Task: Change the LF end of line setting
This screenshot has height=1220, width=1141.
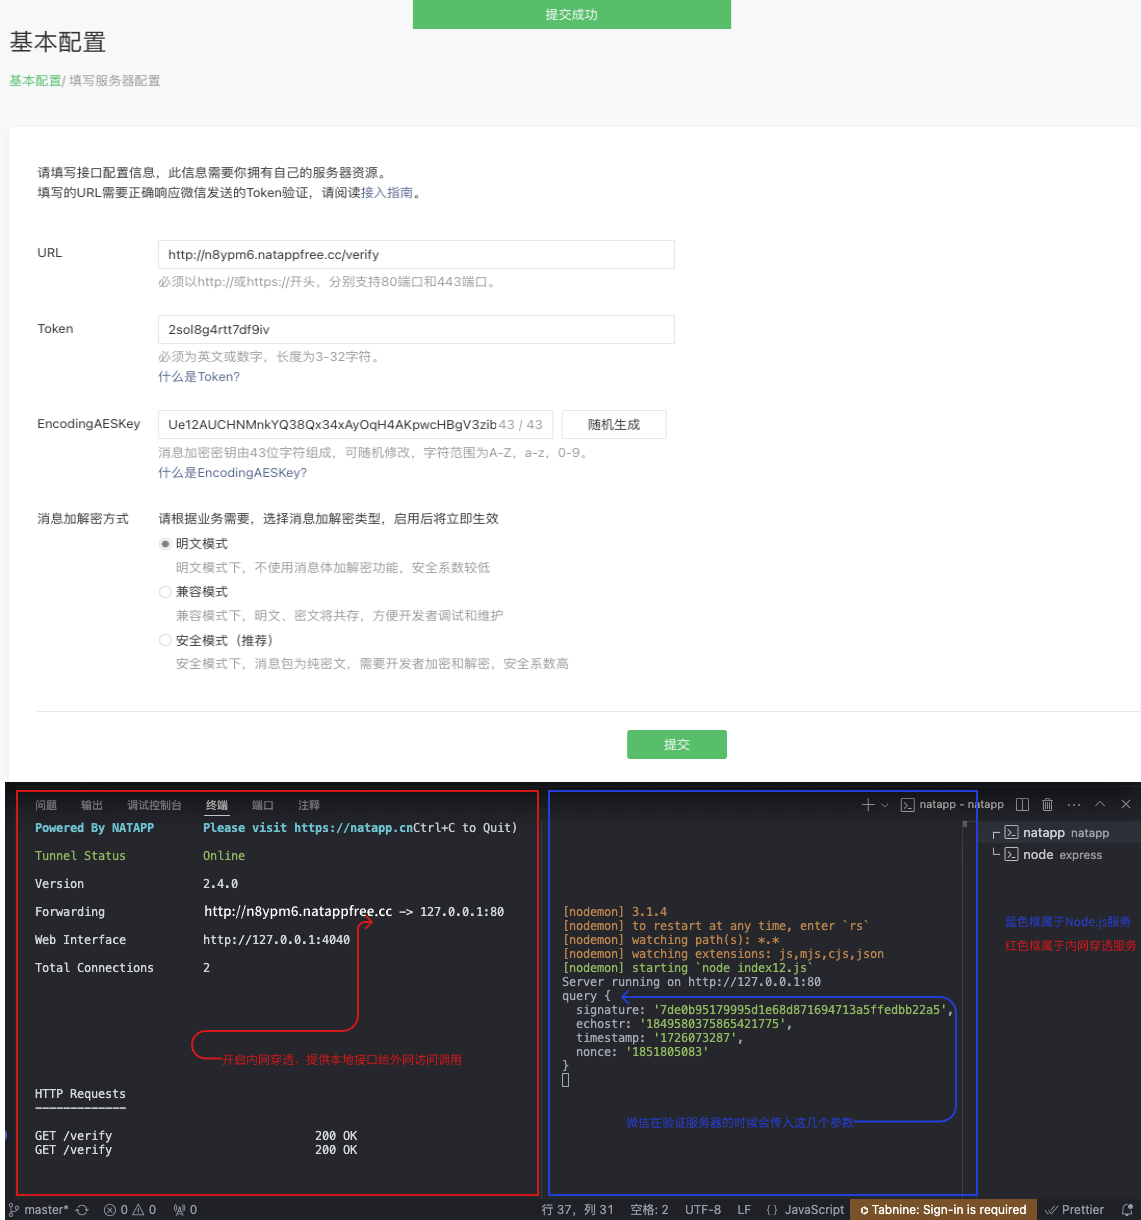Action: [x=744, y=1210]
